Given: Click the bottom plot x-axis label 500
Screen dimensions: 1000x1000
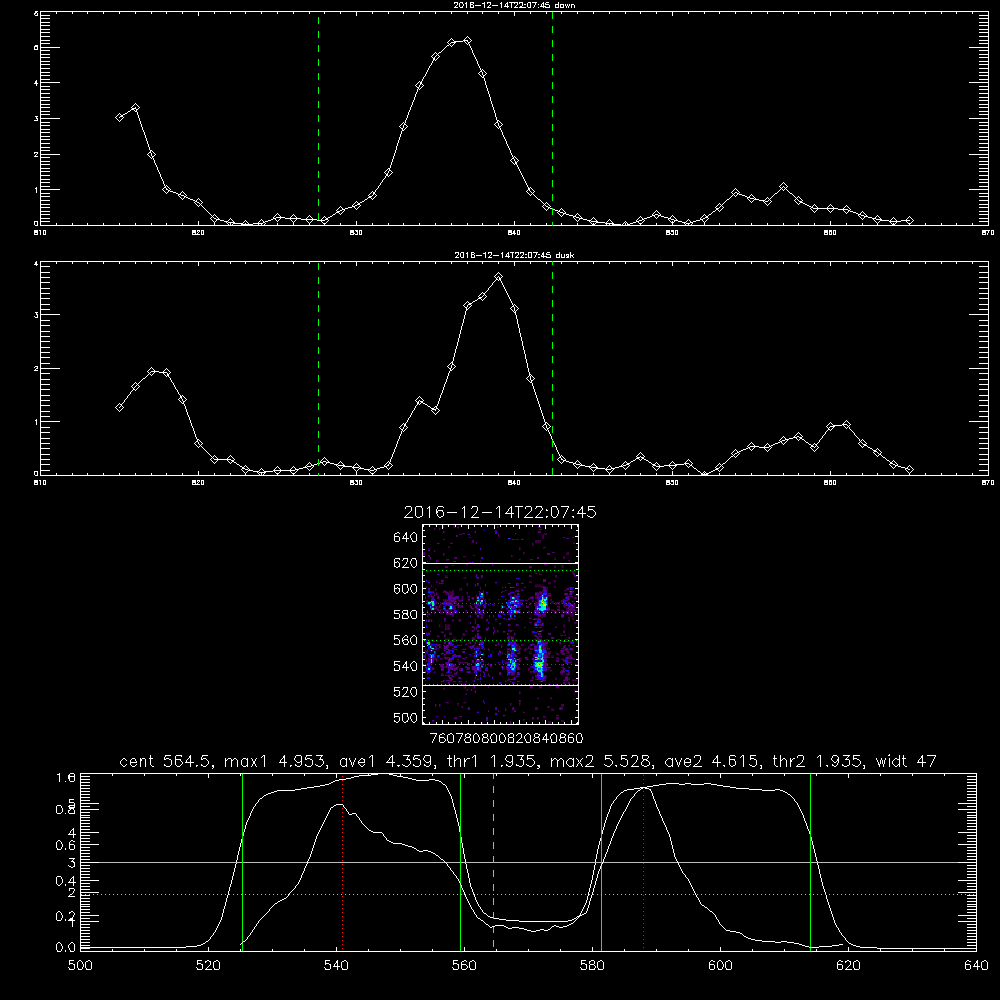Looking at the screenshot, I should [80, 966].
